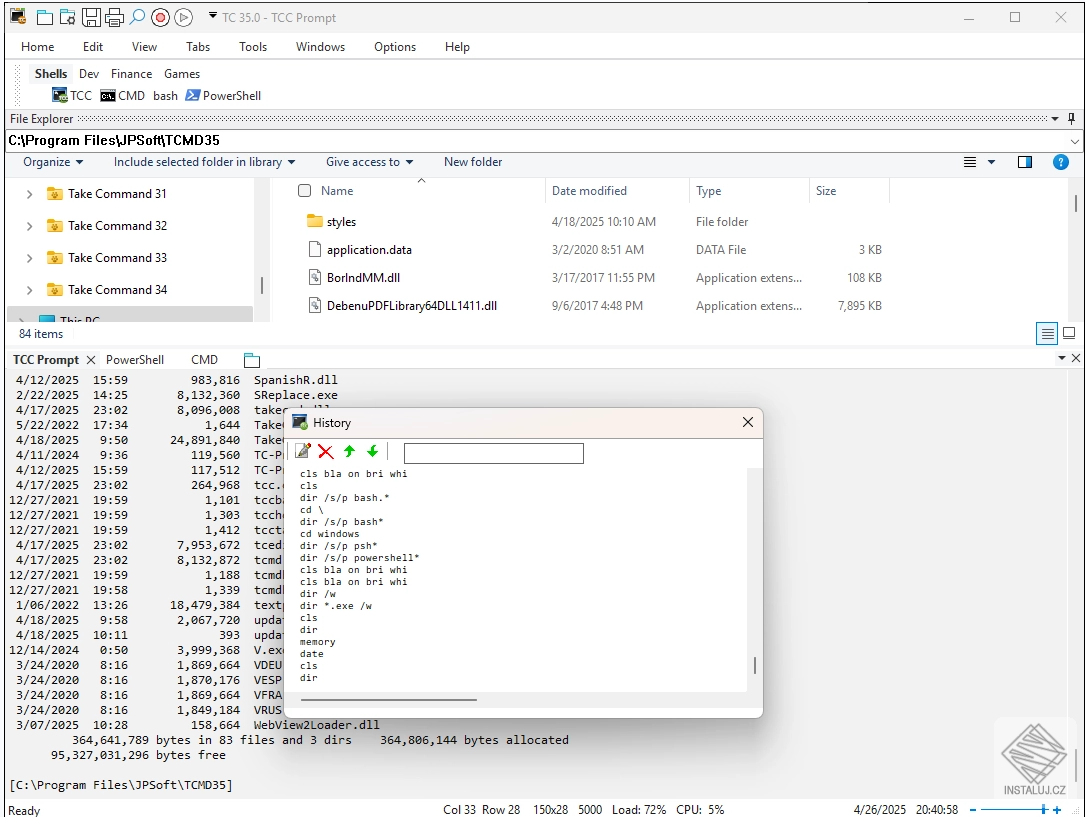Click the New folder button
This screenshot has width=1085, height=817.
(x=473, y=162)
